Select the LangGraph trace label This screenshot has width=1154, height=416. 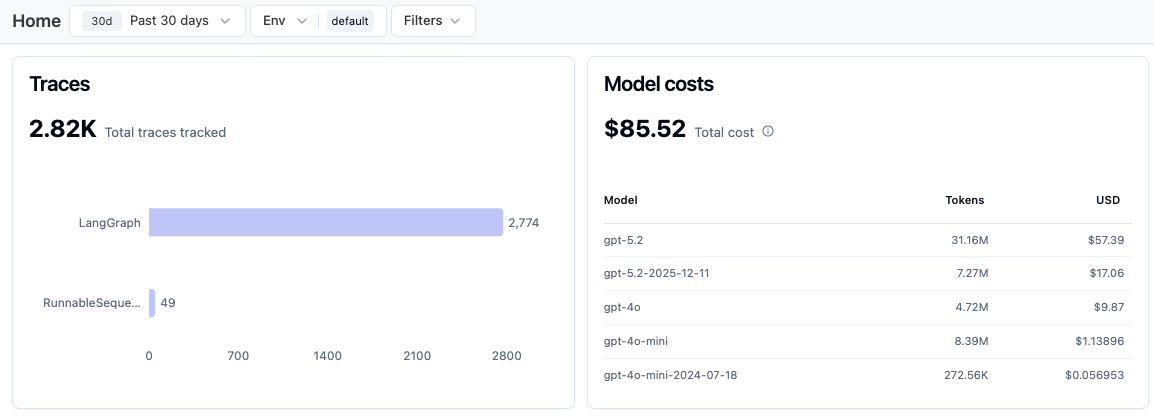[110, 222]
